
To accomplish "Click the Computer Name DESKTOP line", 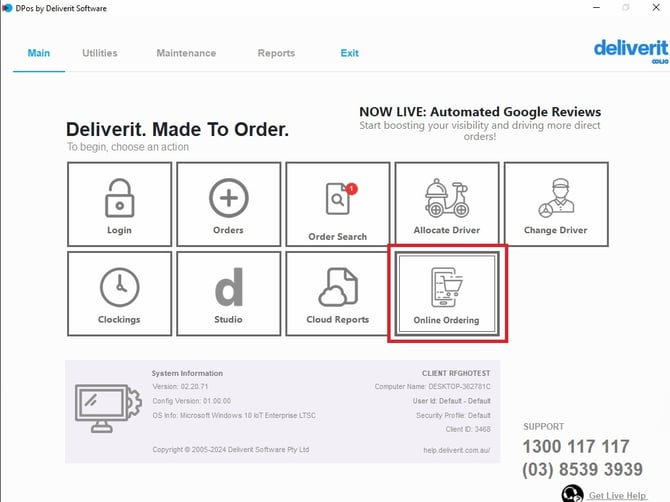I will point(432,386).
